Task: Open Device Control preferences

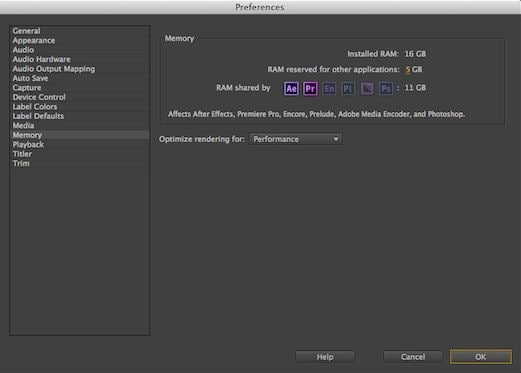Action: point(79,97)
